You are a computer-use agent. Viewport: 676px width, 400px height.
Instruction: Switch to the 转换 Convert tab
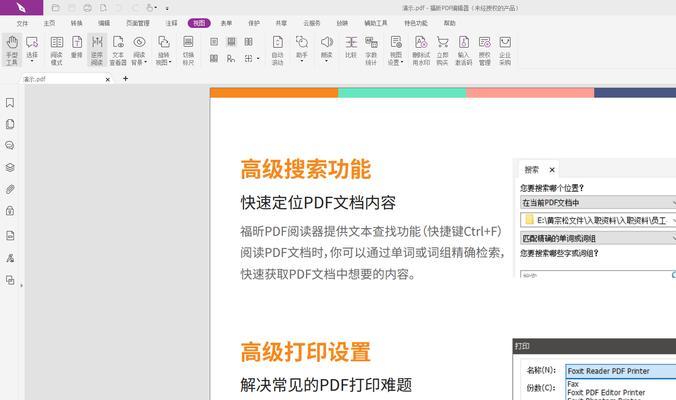pos(77,23)
